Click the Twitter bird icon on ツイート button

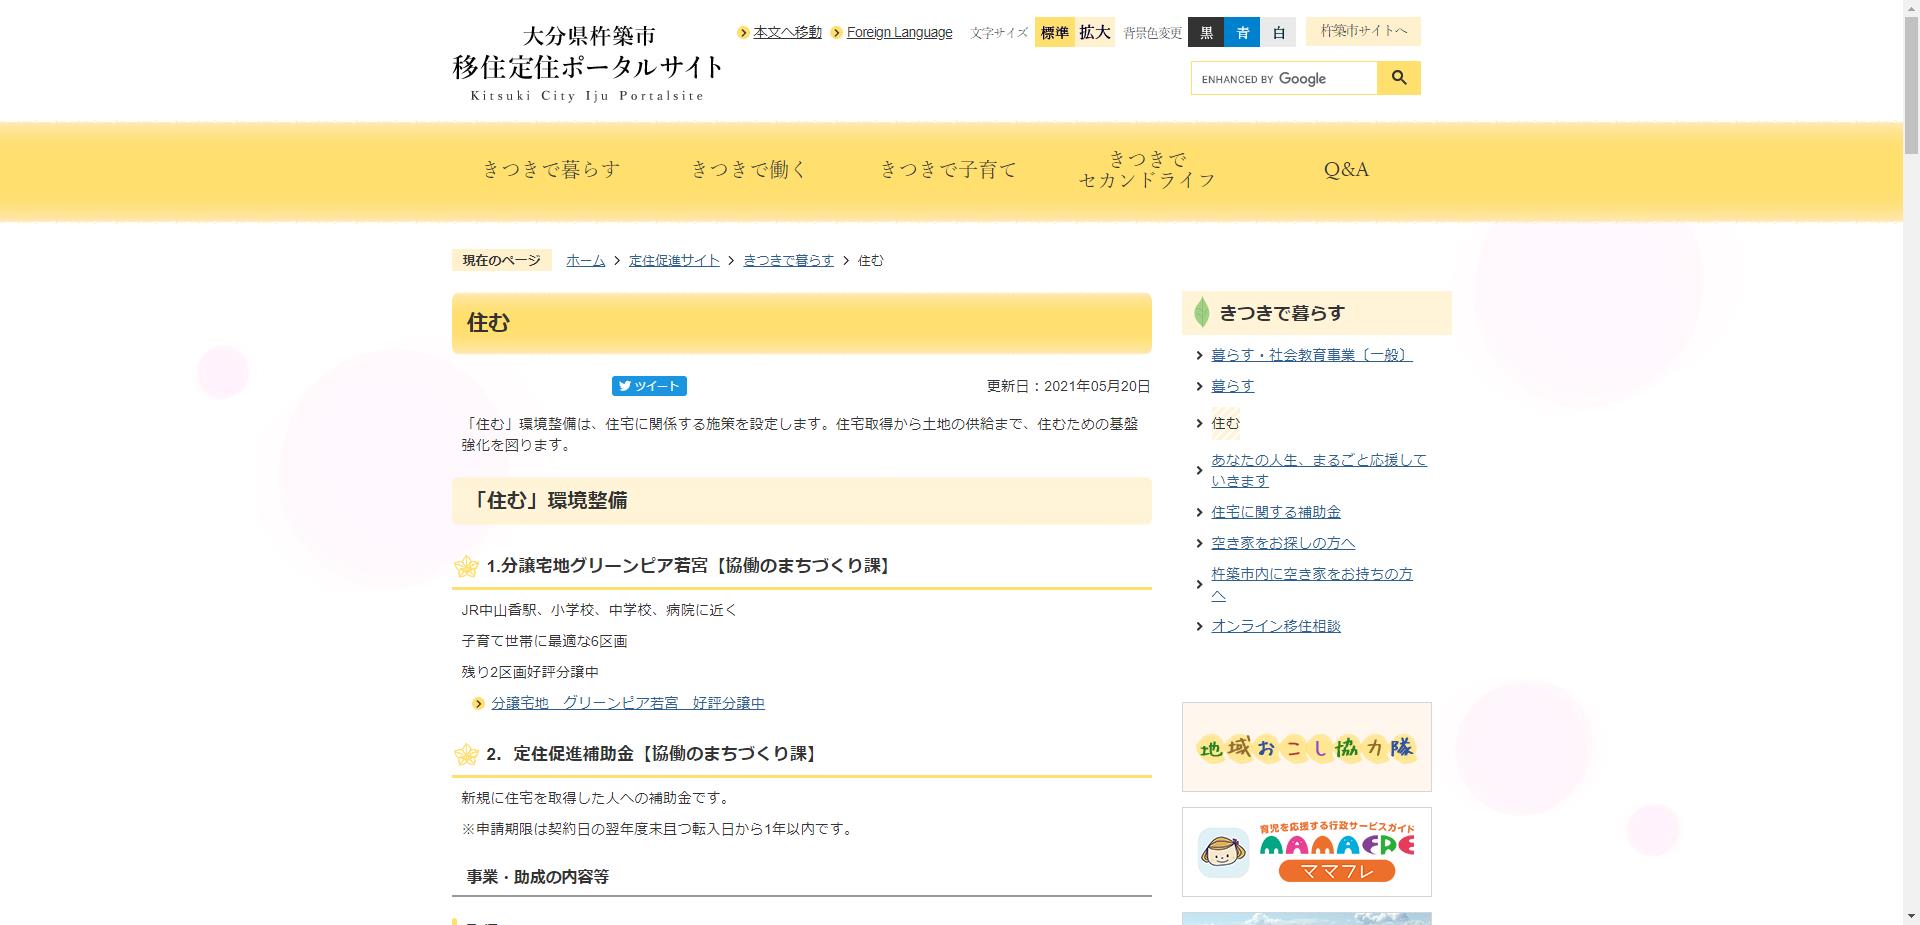[626, 386]
